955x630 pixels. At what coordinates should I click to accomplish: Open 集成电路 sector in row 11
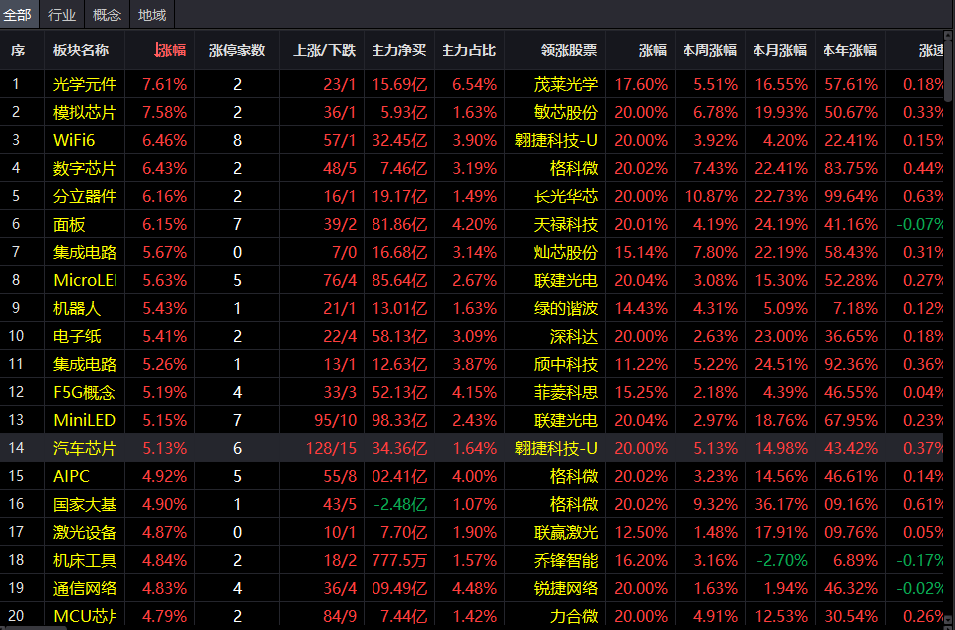[x=85, y=364]
